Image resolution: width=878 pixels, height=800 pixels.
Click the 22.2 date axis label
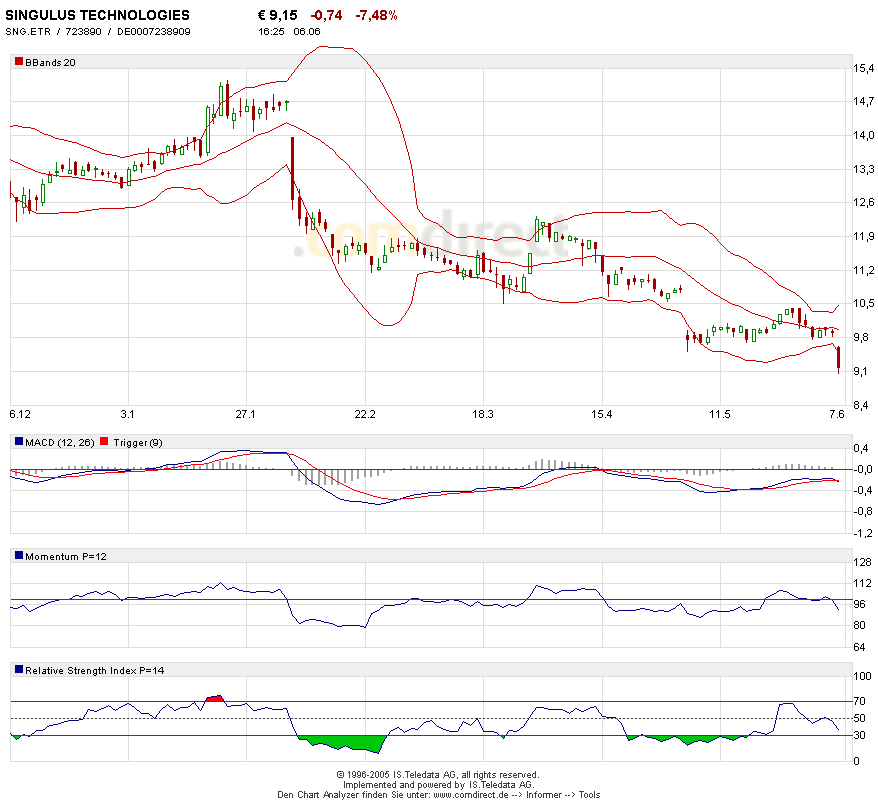click(365, 414)
